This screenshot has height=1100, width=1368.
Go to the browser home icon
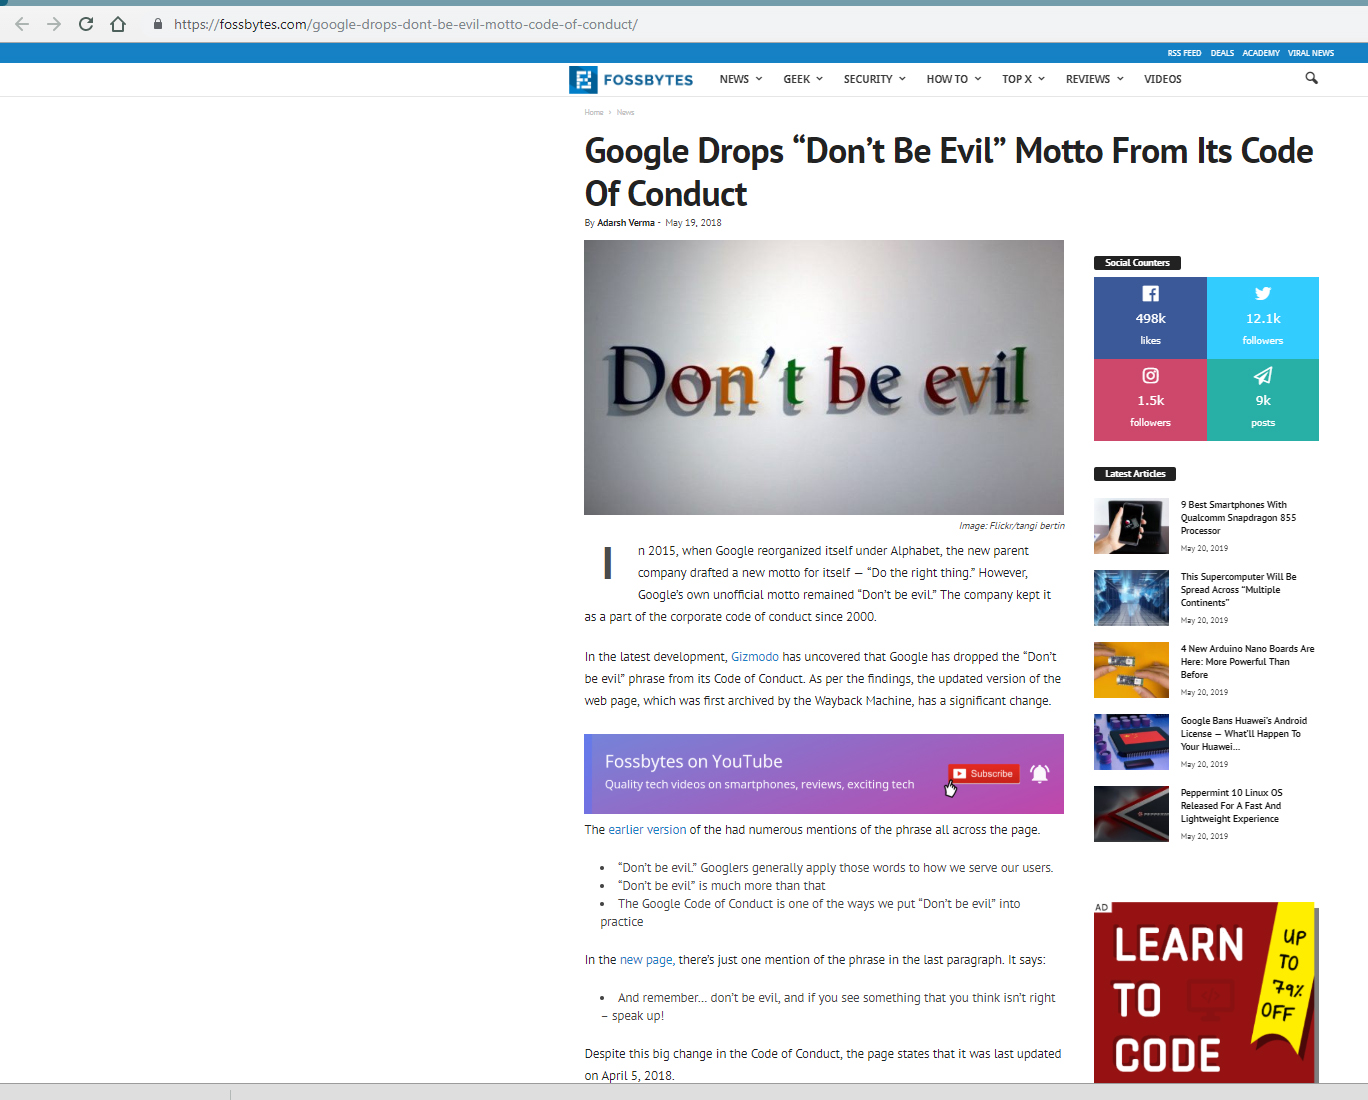click(x=118, y=24)
